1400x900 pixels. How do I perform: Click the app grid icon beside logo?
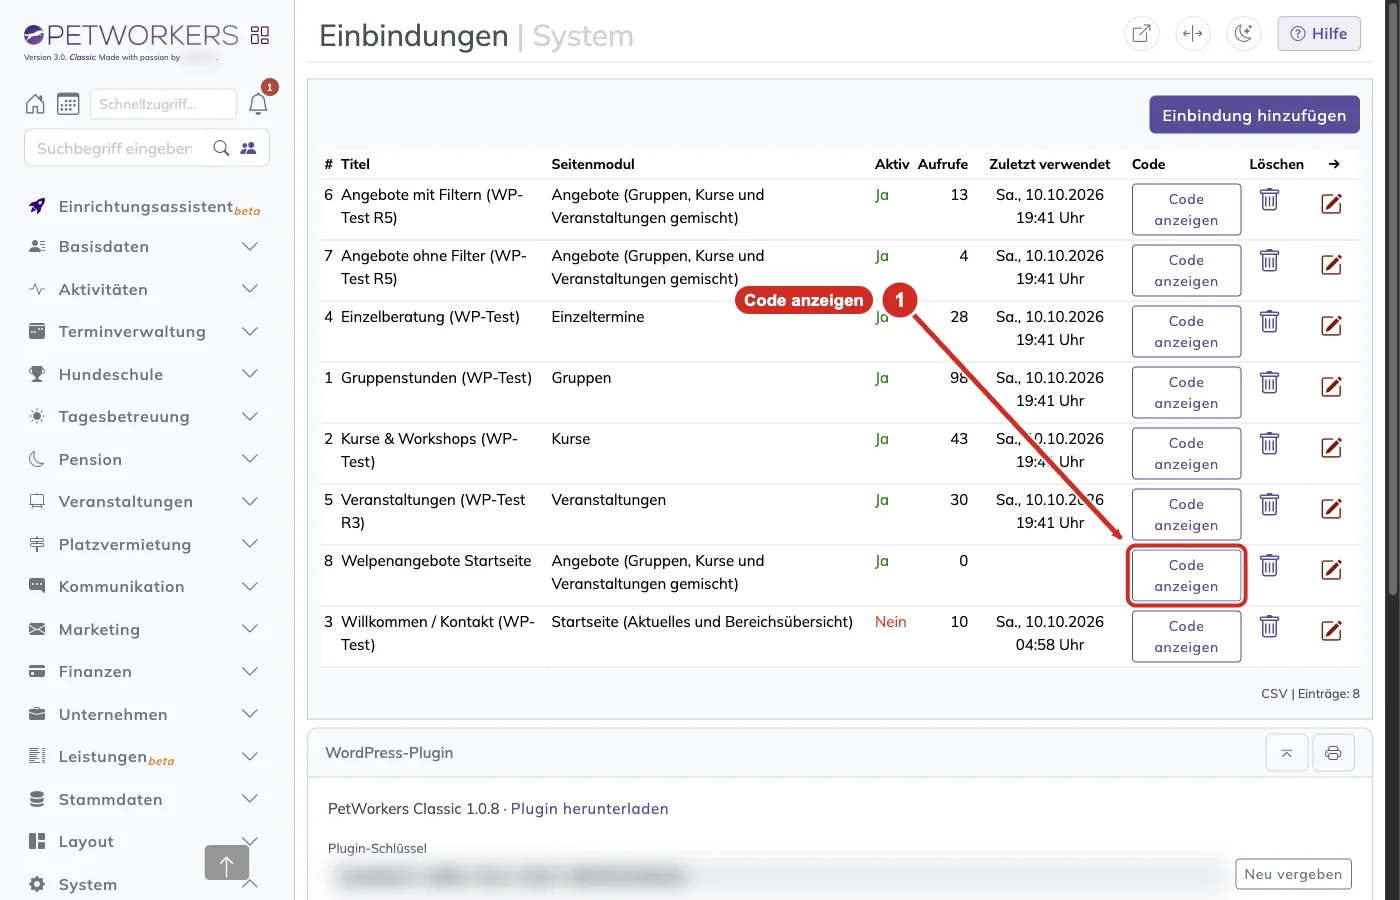[260, 35]
